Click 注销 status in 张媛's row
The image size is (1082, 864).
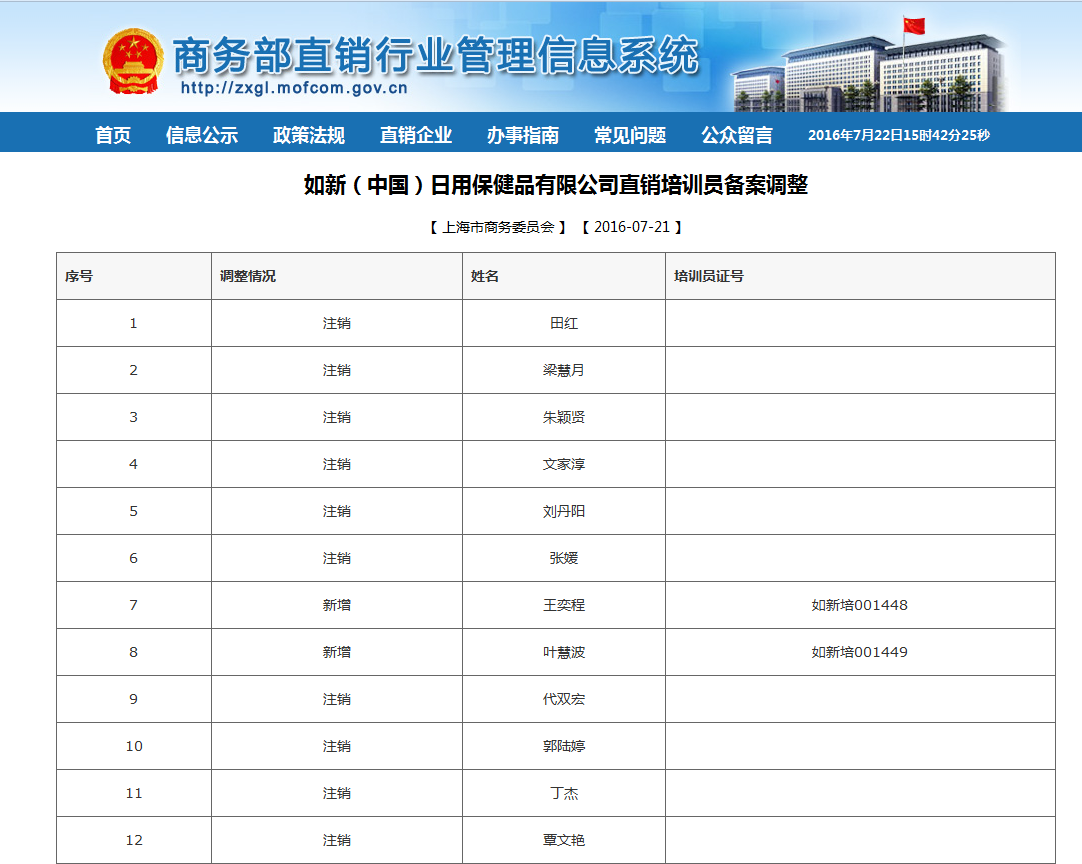[337, 558]
